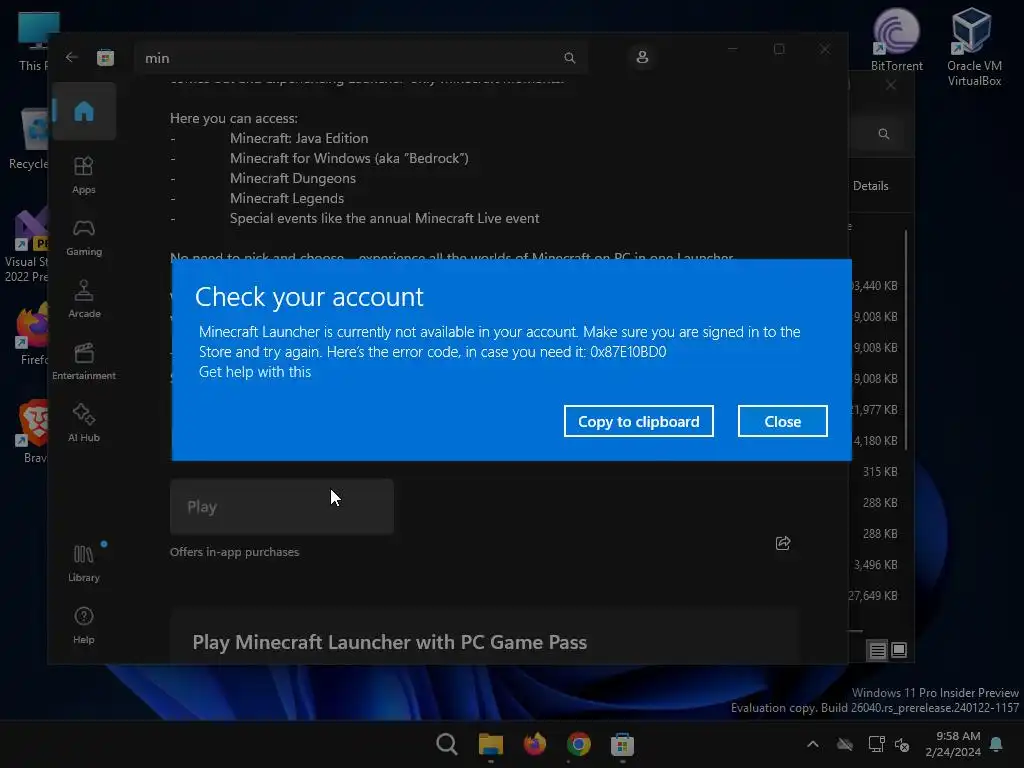The height and width of the screenshot is (768, 1024).
Task: Switch background window to details list view
Action: (x=877, y=650)
